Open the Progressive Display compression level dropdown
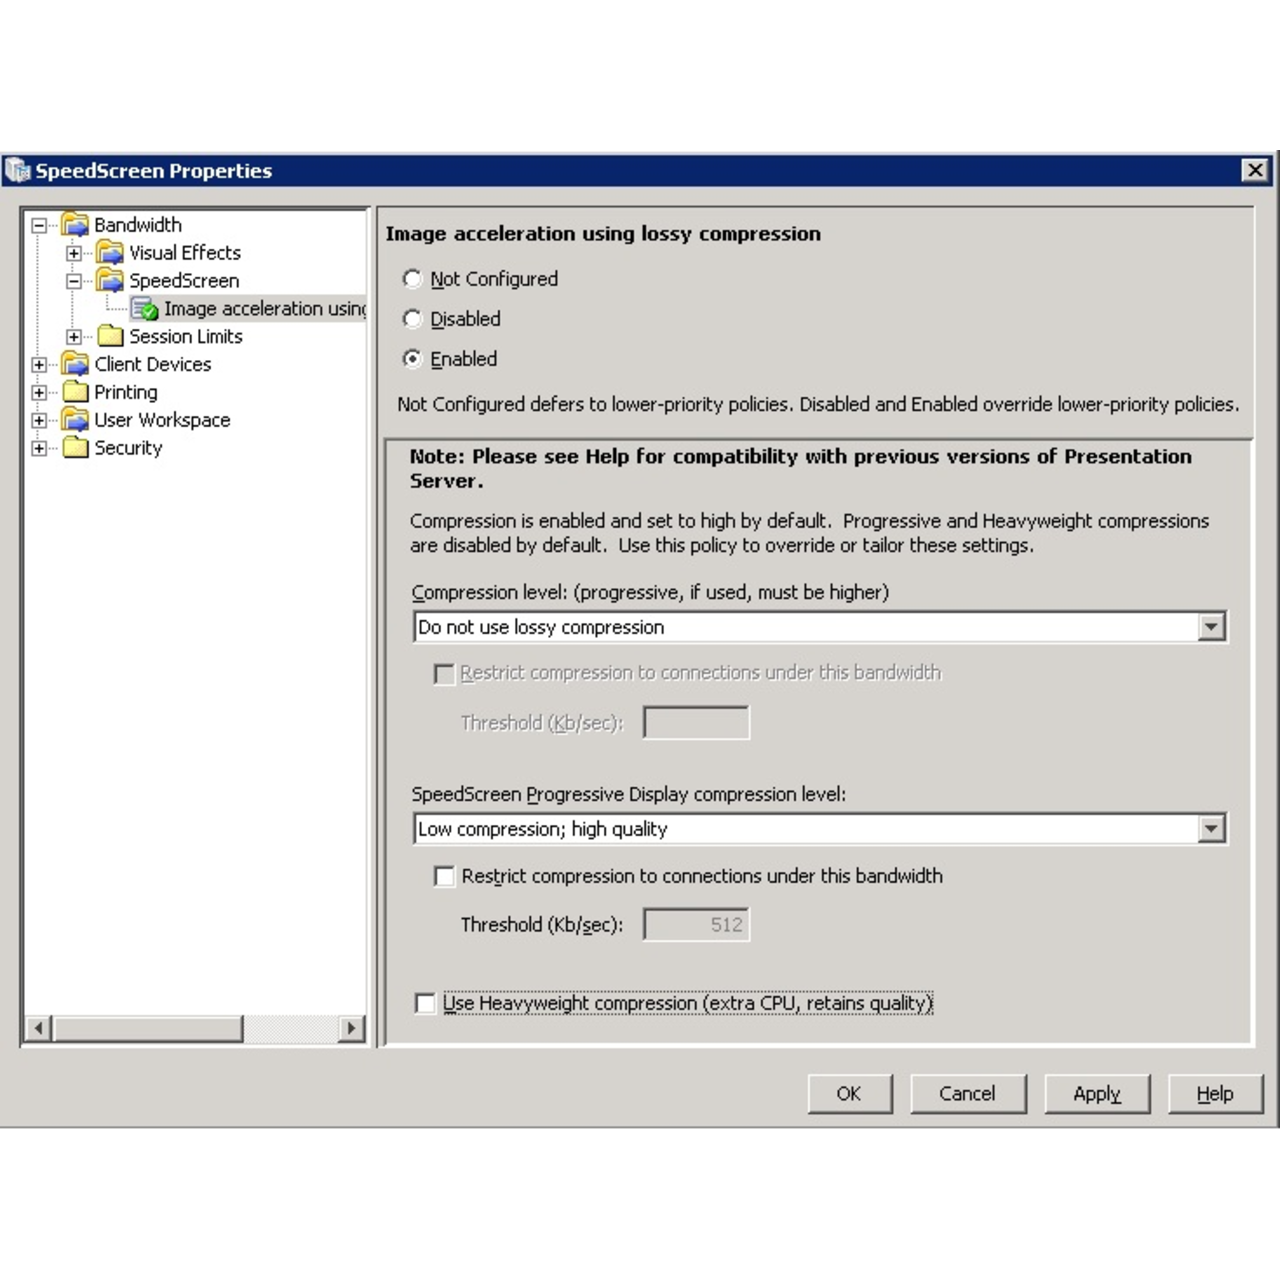This screenshot has width=1280, height=1280. point(1212,828)
